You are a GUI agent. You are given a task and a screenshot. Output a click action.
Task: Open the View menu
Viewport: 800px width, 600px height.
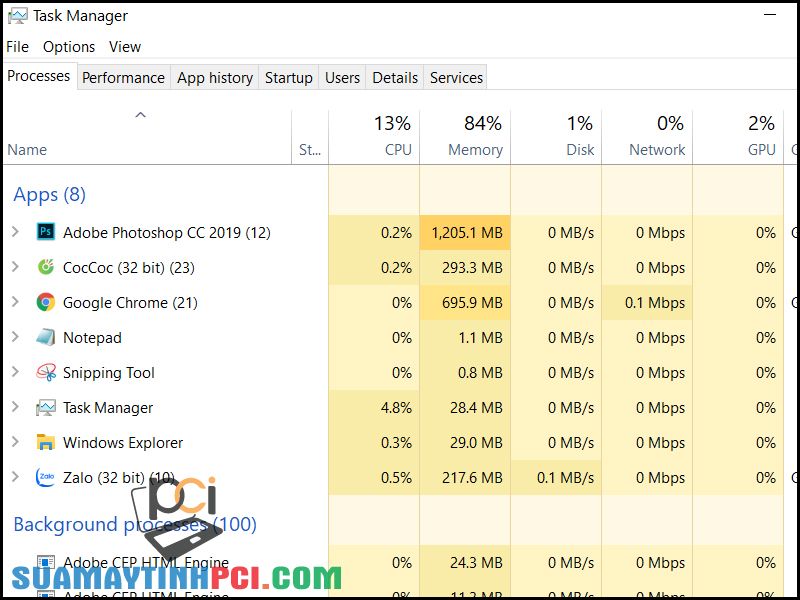[124, 47]
